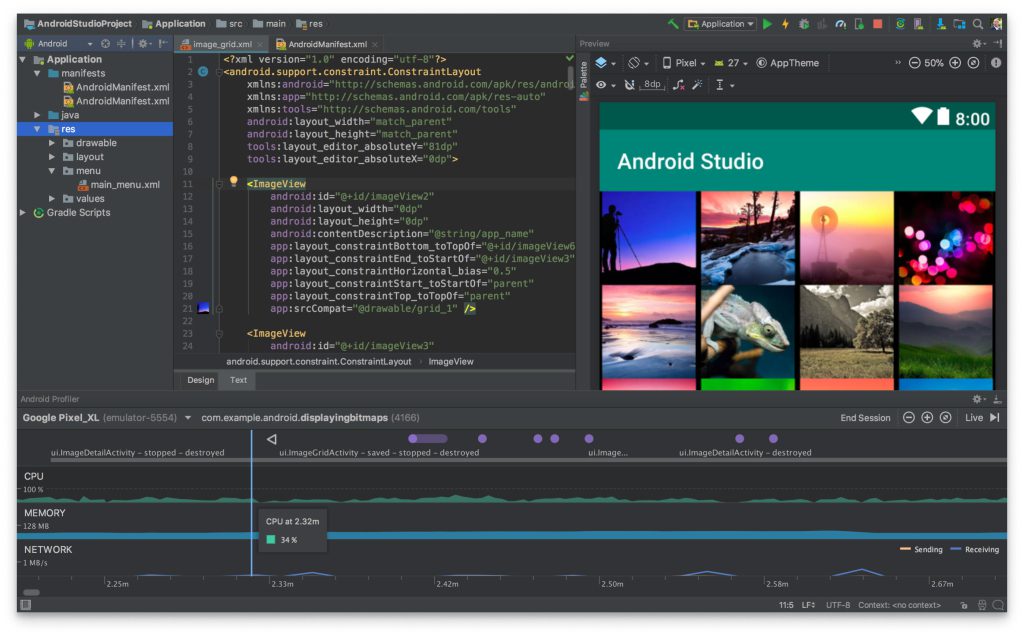Open the Pixel device dropdown in Preview
Screen dimensions: 1024x635
pyautogui.click(x=684, y=63)
